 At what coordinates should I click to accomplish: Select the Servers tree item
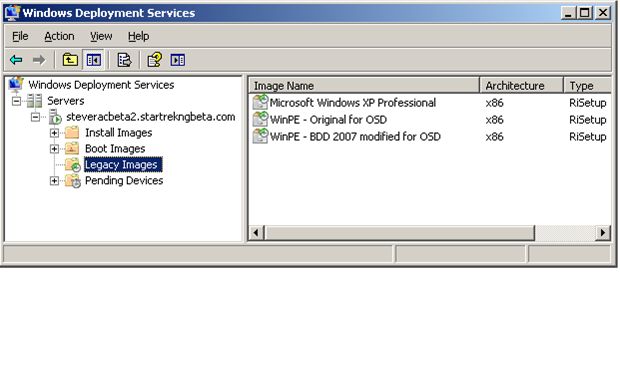tap(66, 101)
